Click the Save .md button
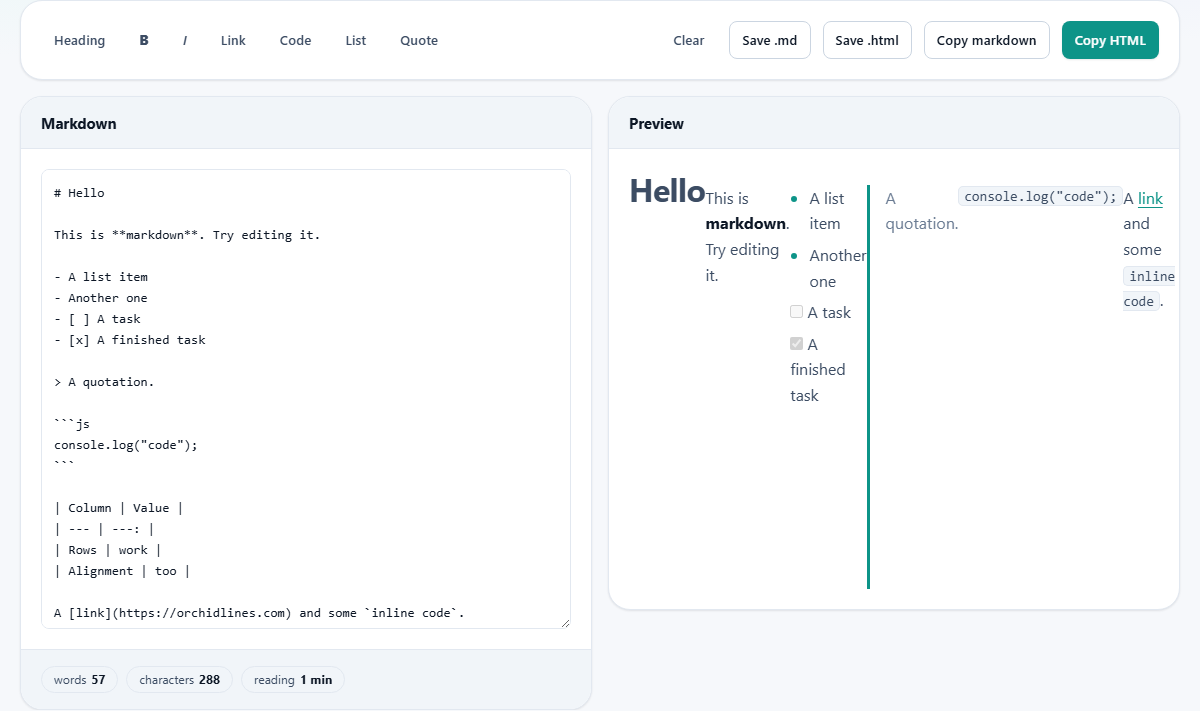 coord(770,40)
